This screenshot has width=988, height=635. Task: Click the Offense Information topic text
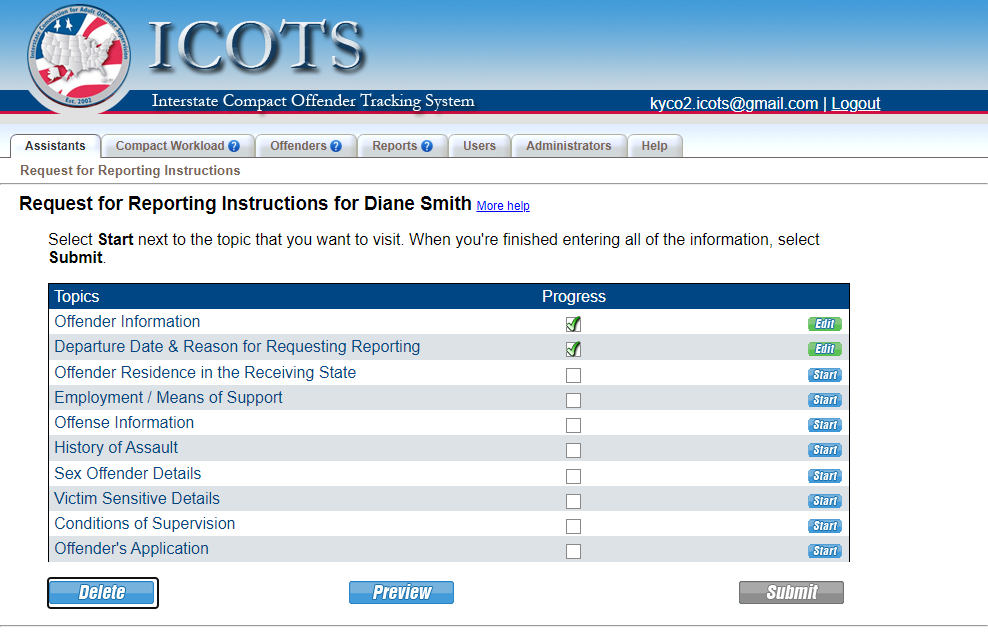pyautogui.click(x=124, y=423)
